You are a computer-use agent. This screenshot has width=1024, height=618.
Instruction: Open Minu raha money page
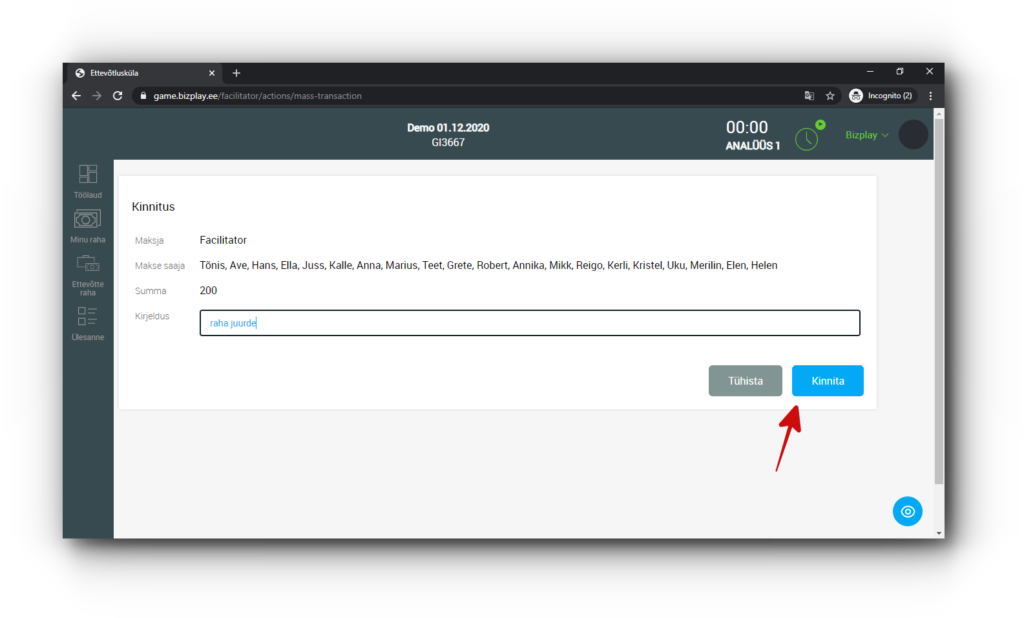tap(88, 224)
